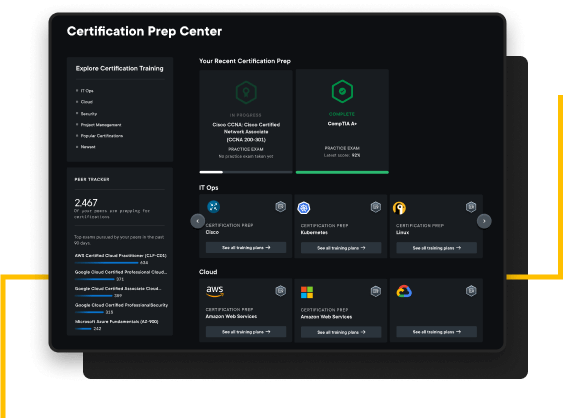The width and height of the screenshot is (563, 418).
Task: Click the AWS logo icon
Action: coord(215,291)
